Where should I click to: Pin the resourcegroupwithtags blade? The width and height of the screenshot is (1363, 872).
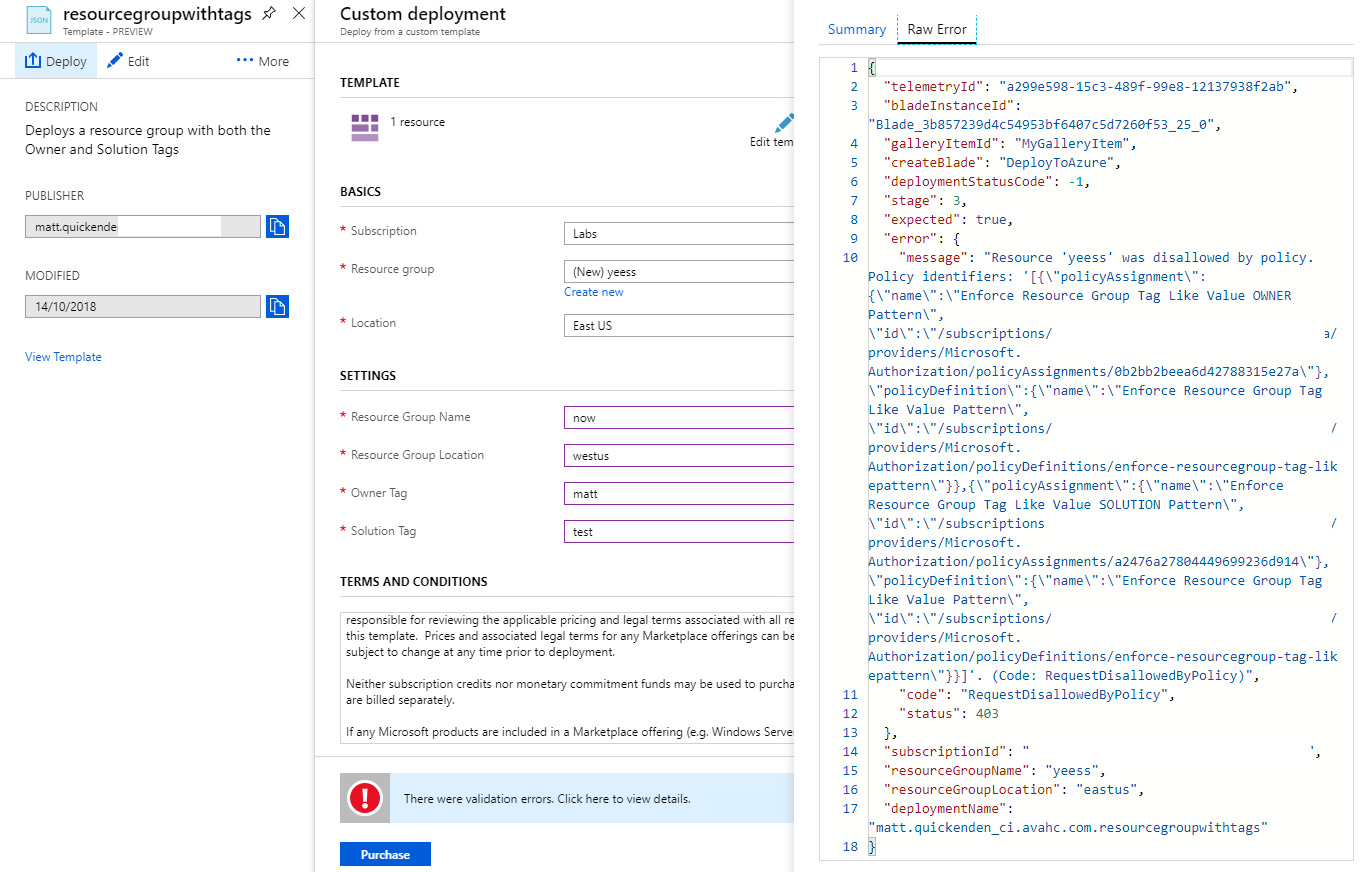click(269, 14)
